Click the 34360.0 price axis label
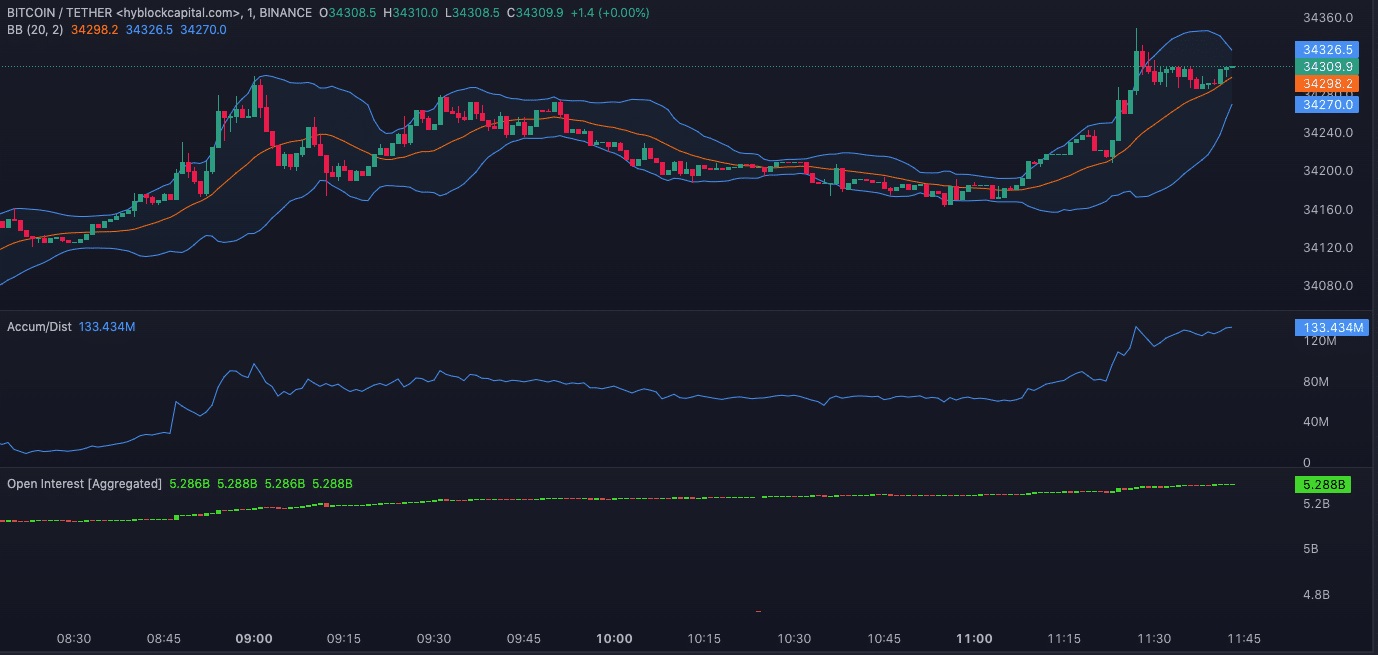Image resolution: width=1378 pixels, height=655 pixels. click(x=1329, y=18)
